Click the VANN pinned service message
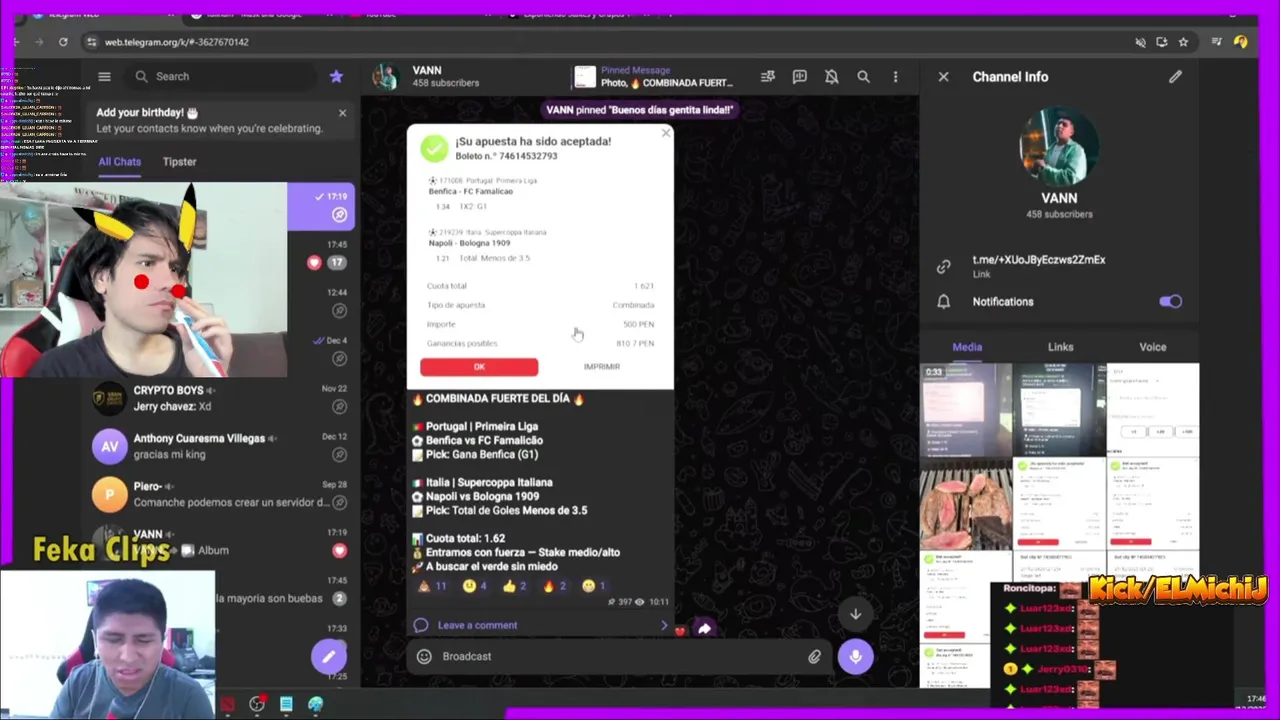Image resolution: width=1280 pixels, height=720 pixels. pyautogui.click(x=639, y=110)
